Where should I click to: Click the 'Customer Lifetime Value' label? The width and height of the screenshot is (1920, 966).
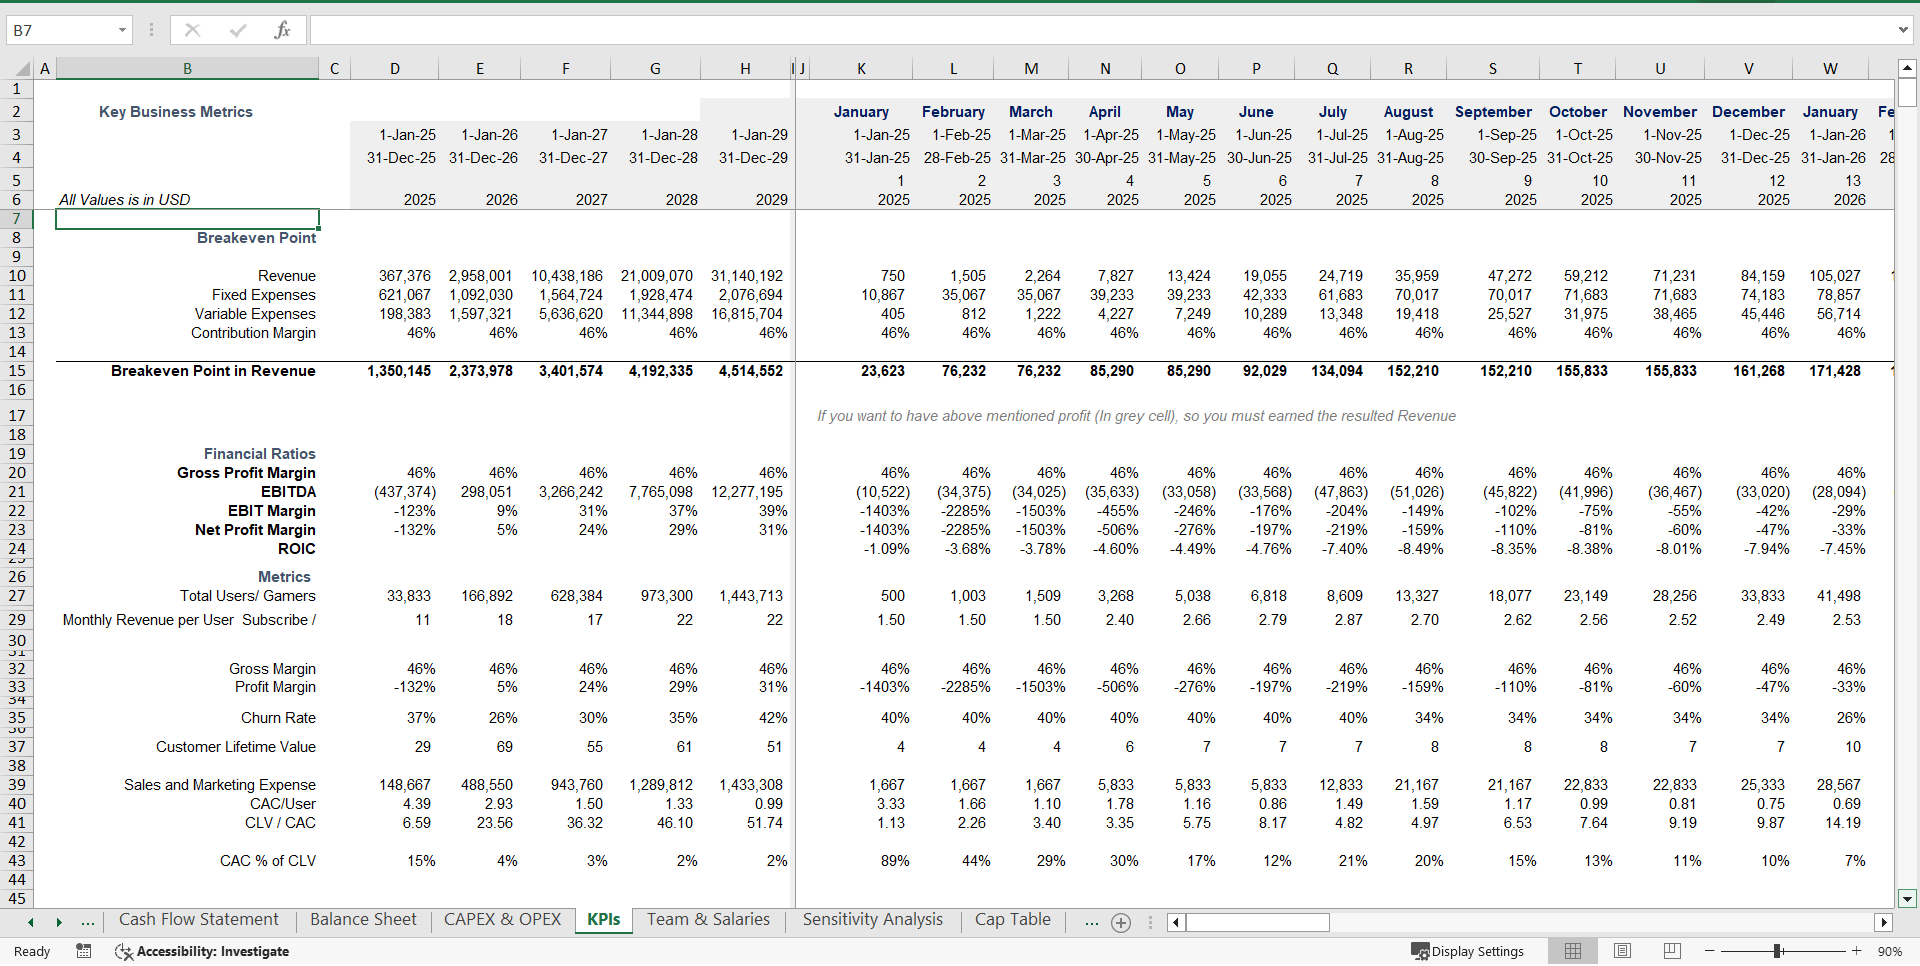(236, 747)
